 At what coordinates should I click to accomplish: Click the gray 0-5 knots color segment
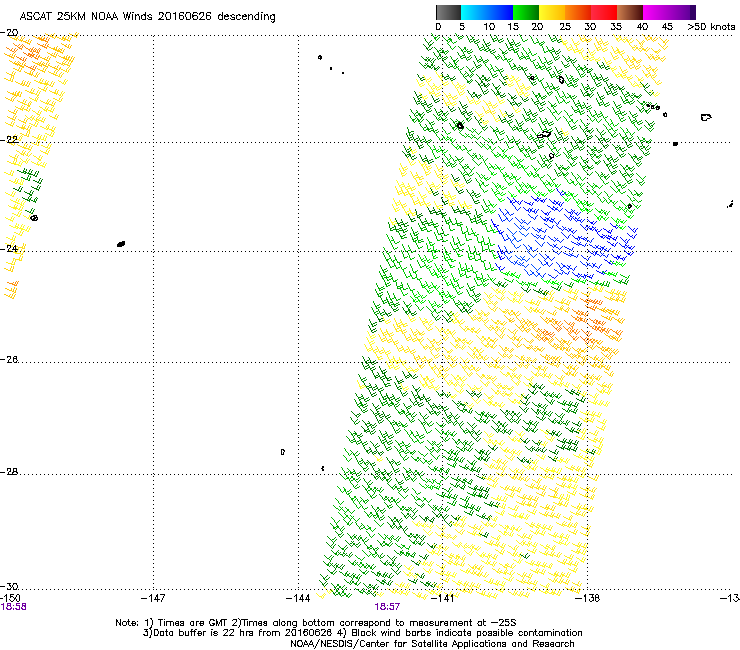coord(448,12)
